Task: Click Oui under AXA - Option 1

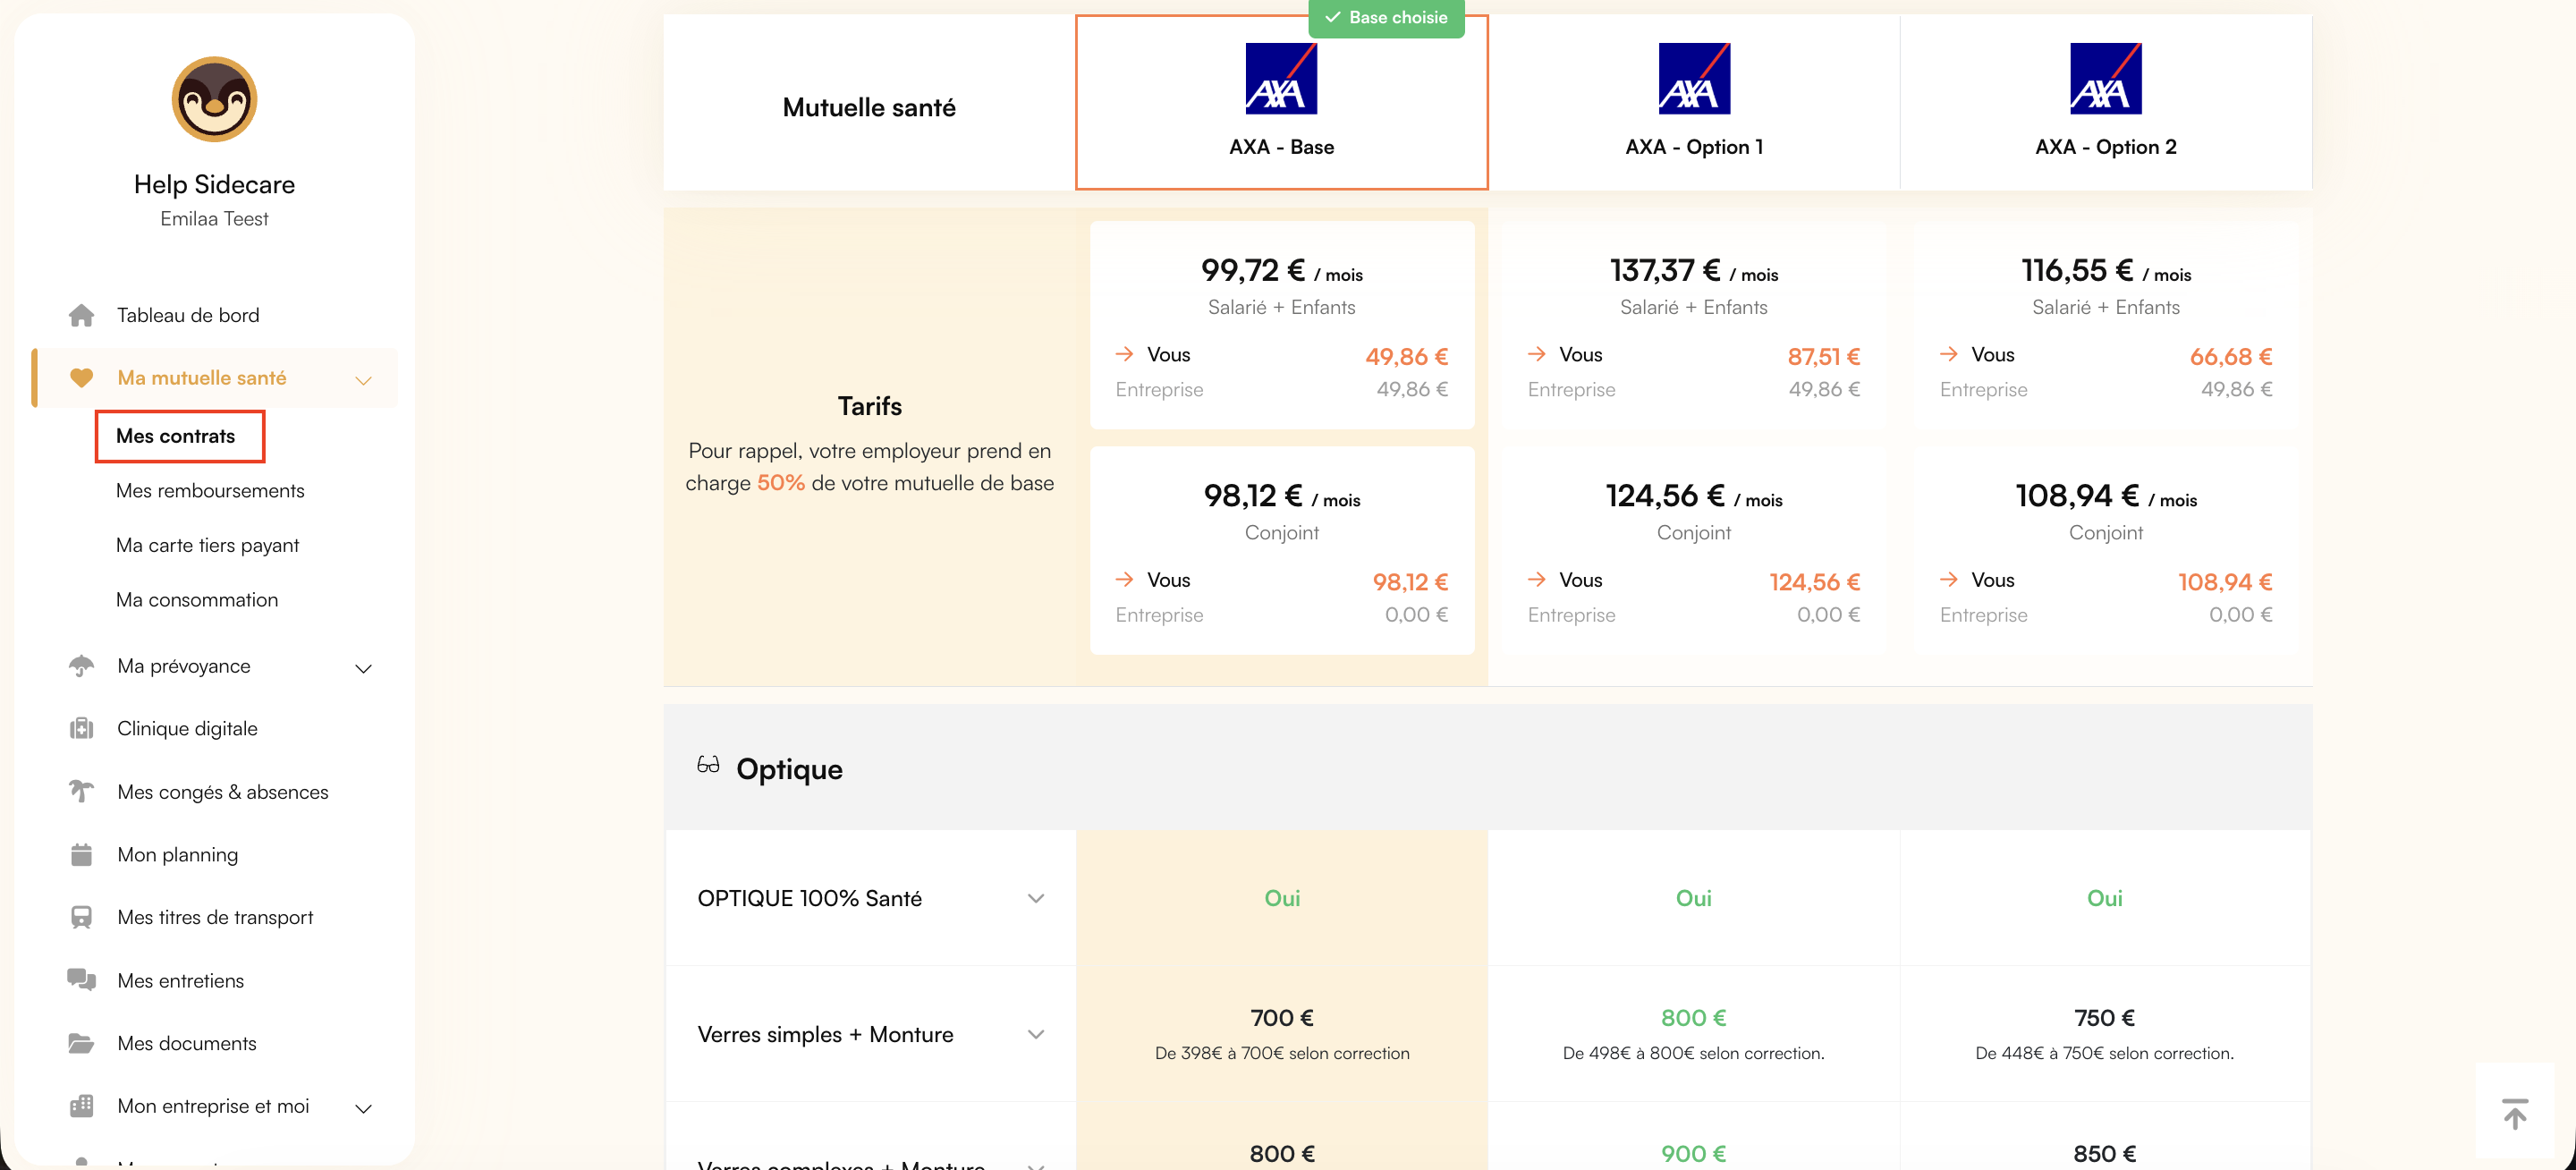Action: point(1693,898)
